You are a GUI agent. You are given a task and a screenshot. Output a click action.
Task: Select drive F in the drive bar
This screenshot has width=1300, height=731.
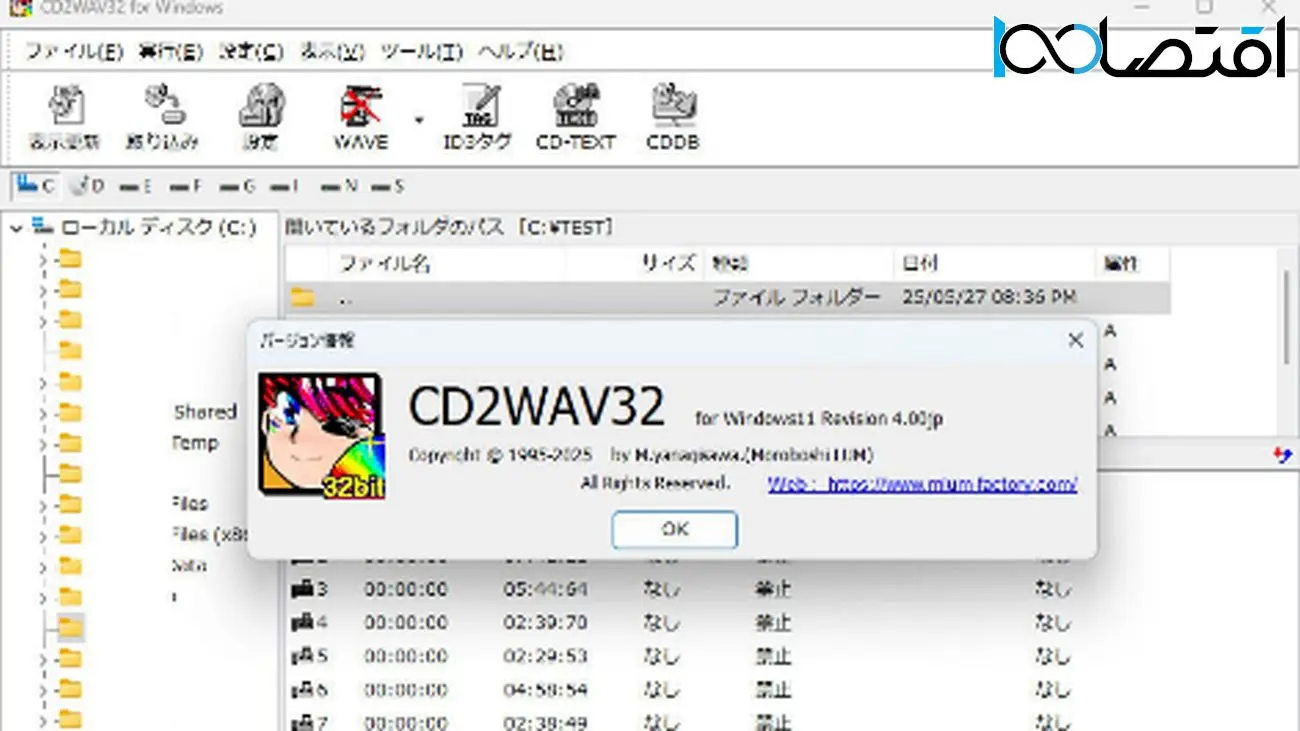click(186, 186)
